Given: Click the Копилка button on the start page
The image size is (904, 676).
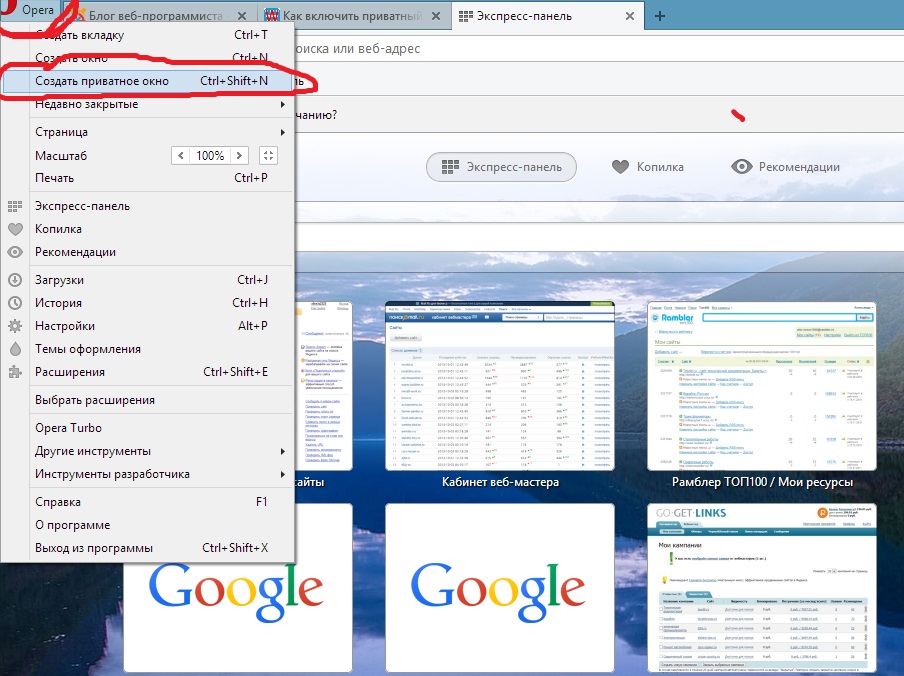Looking at the screenshot, I should (x=648, y=167).
